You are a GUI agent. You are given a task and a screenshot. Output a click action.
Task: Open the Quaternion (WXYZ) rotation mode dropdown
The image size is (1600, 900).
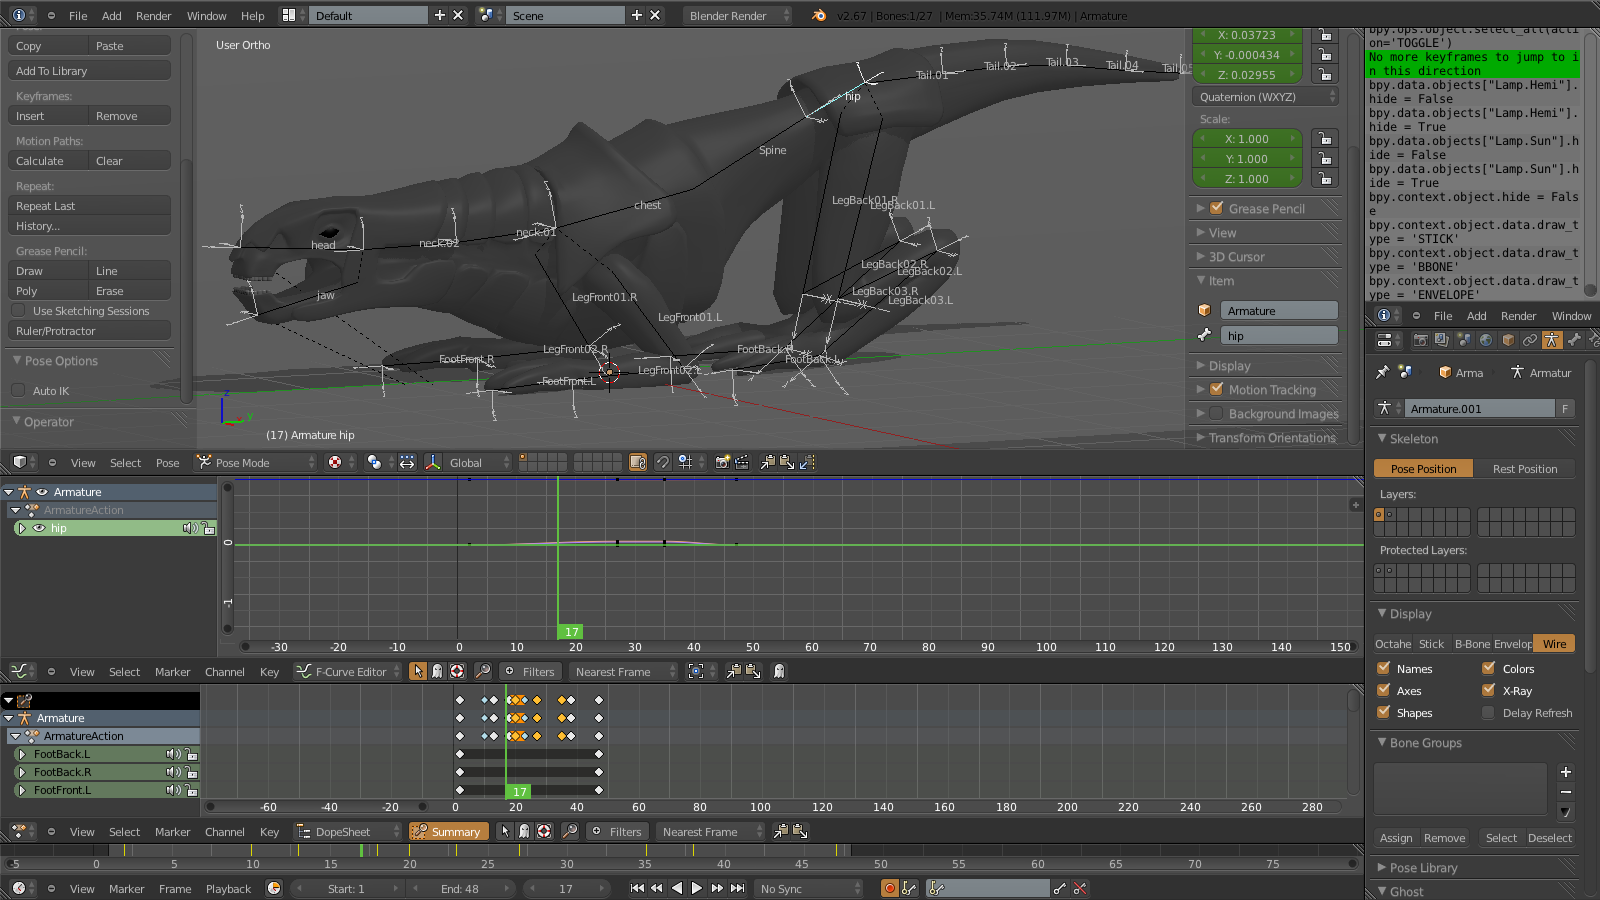[1265, 97]
